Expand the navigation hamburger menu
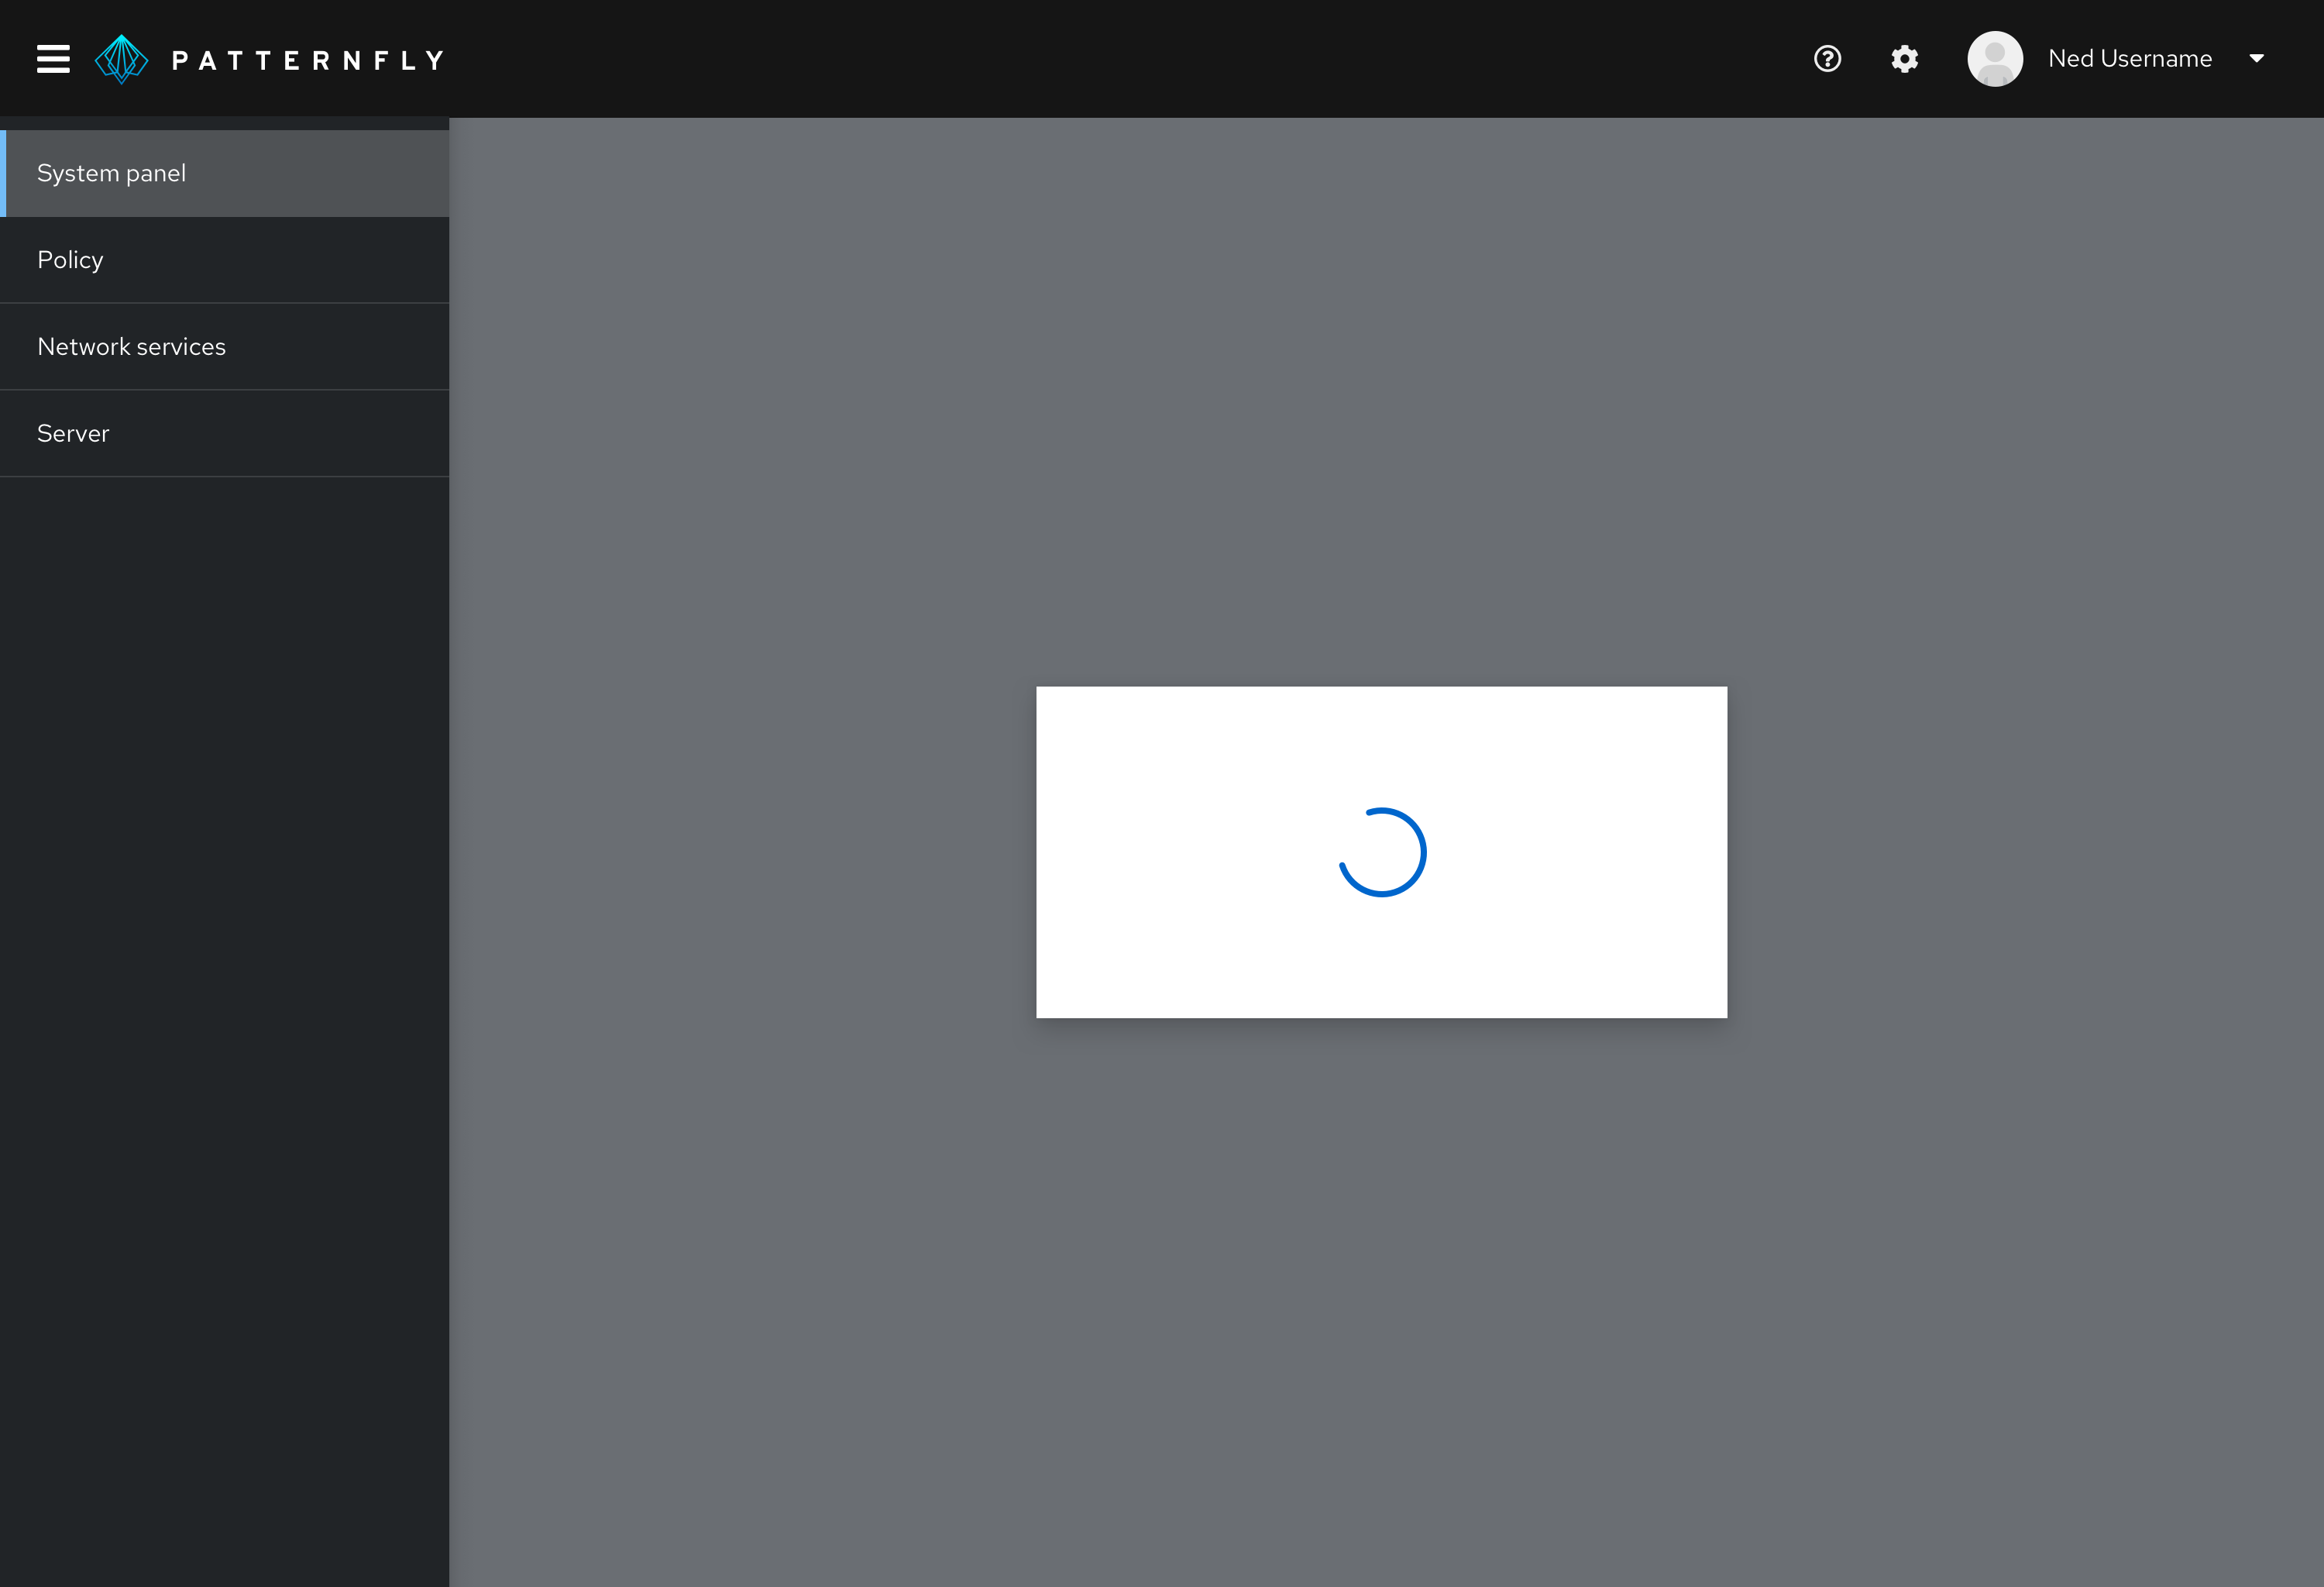This screenshot has width=2324, height=1587. pos(53,58)
